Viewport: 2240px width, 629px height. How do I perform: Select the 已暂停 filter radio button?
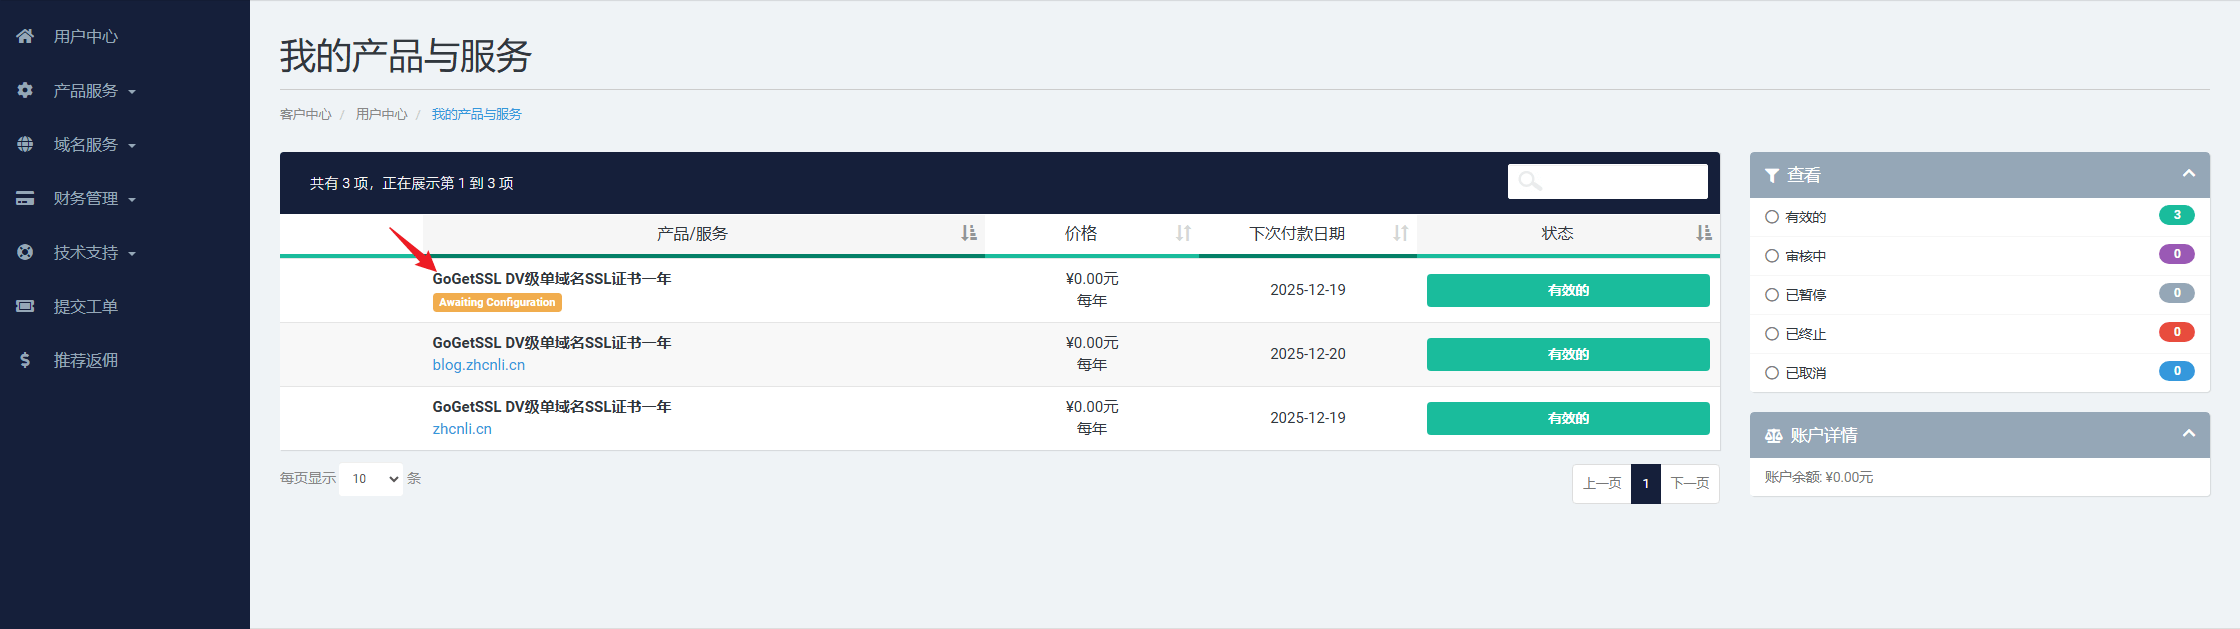[x=1772, y=295]
